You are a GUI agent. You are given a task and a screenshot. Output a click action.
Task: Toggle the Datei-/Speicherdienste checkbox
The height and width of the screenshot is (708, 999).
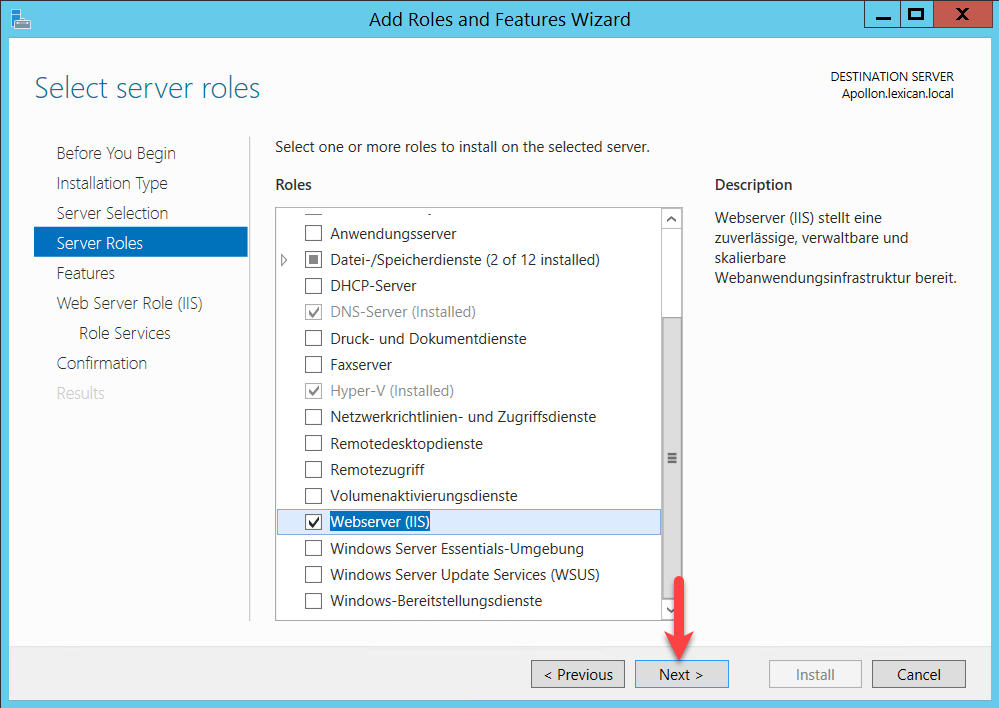314,260
